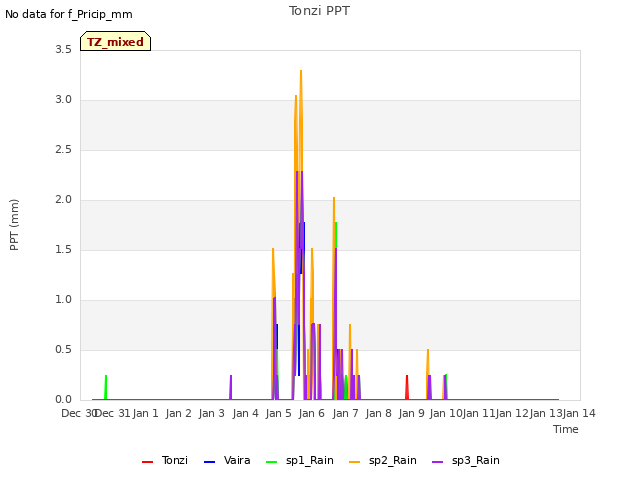Click the Jan 14 x-axis tick label
640x480 pixels.
579,413
